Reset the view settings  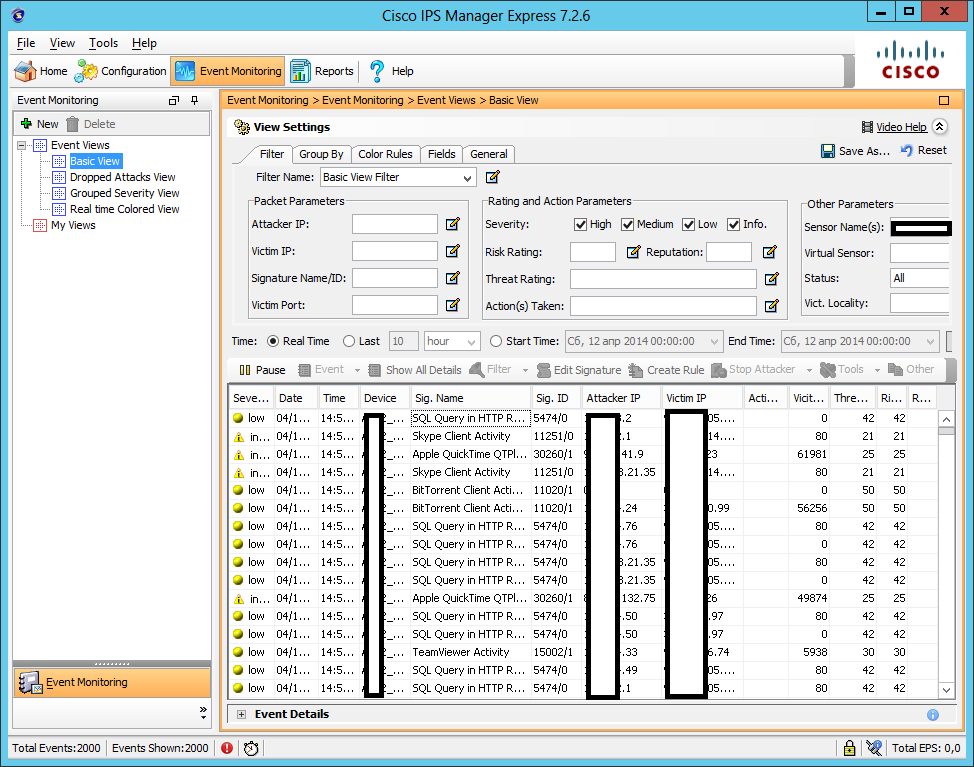pyautogui.click(x=923, y=151)
